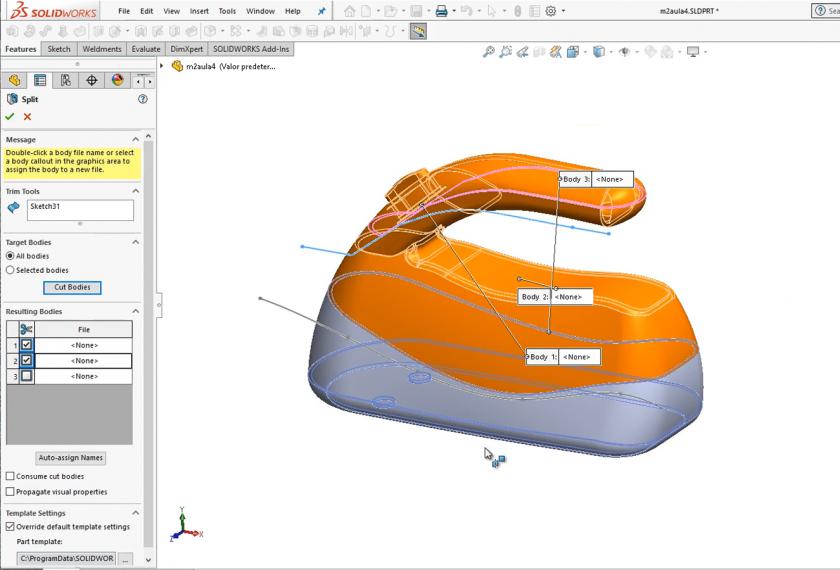The image size is (840, 570).
Task: Open the Options gear icon
Action: [x=550, y=11]
